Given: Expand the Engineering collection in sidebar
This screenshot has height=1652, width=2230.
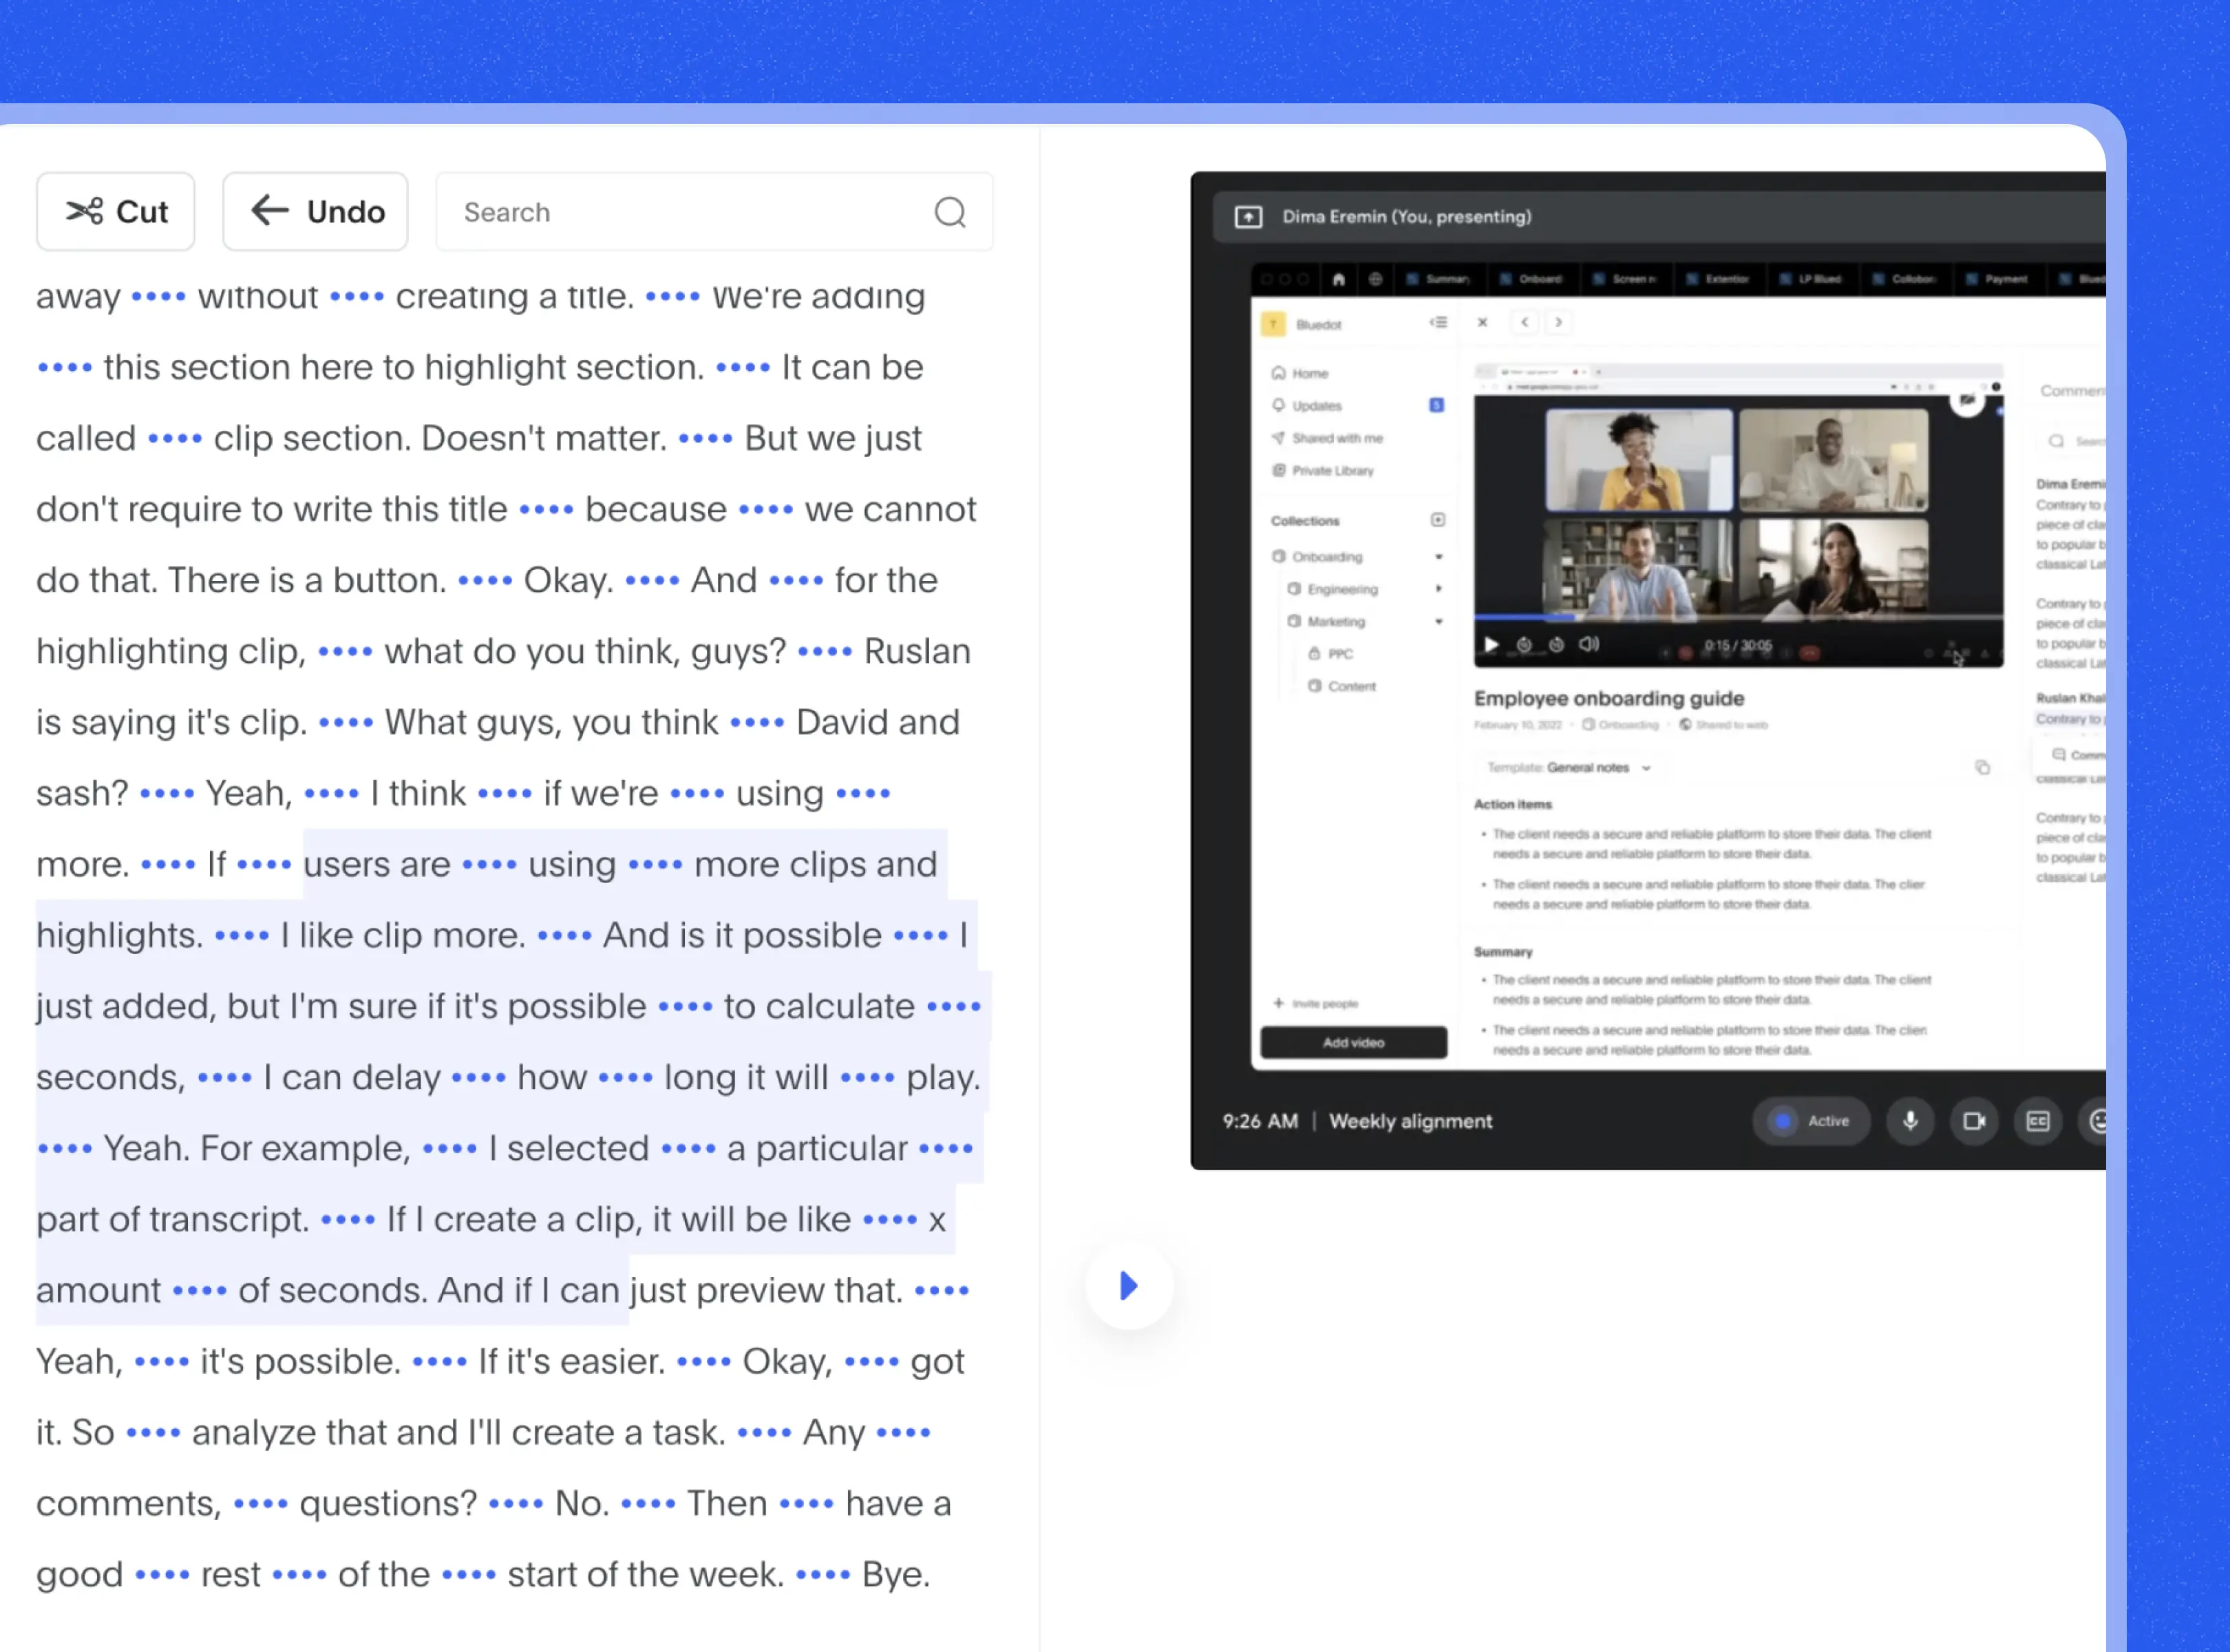Looking at the screenshot, I should (x=1437, y=589).
